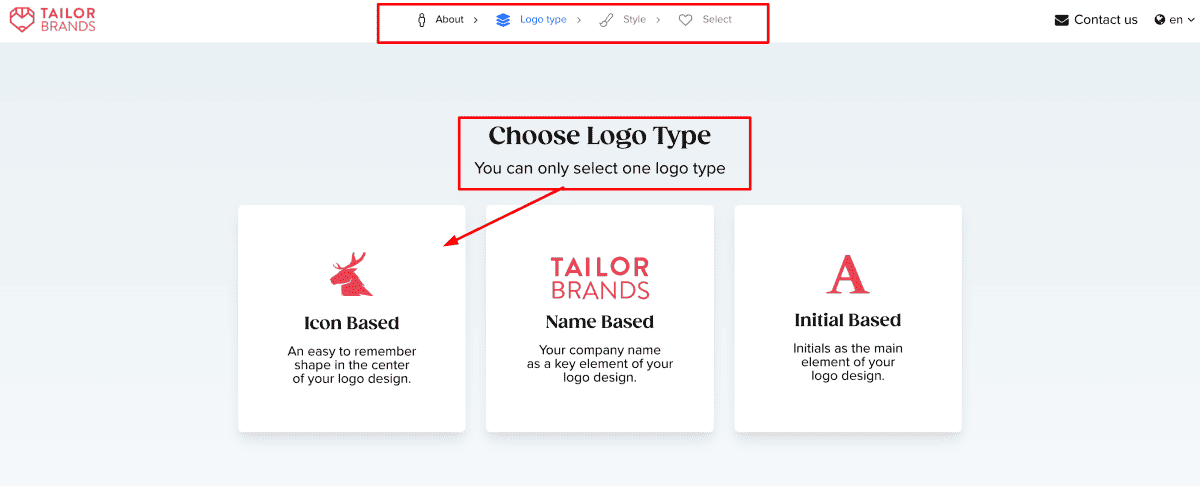The height and width of the screenshot is (486, 1200).
Task: Click the Select heart icon
Action: click(x=685, y=20)
